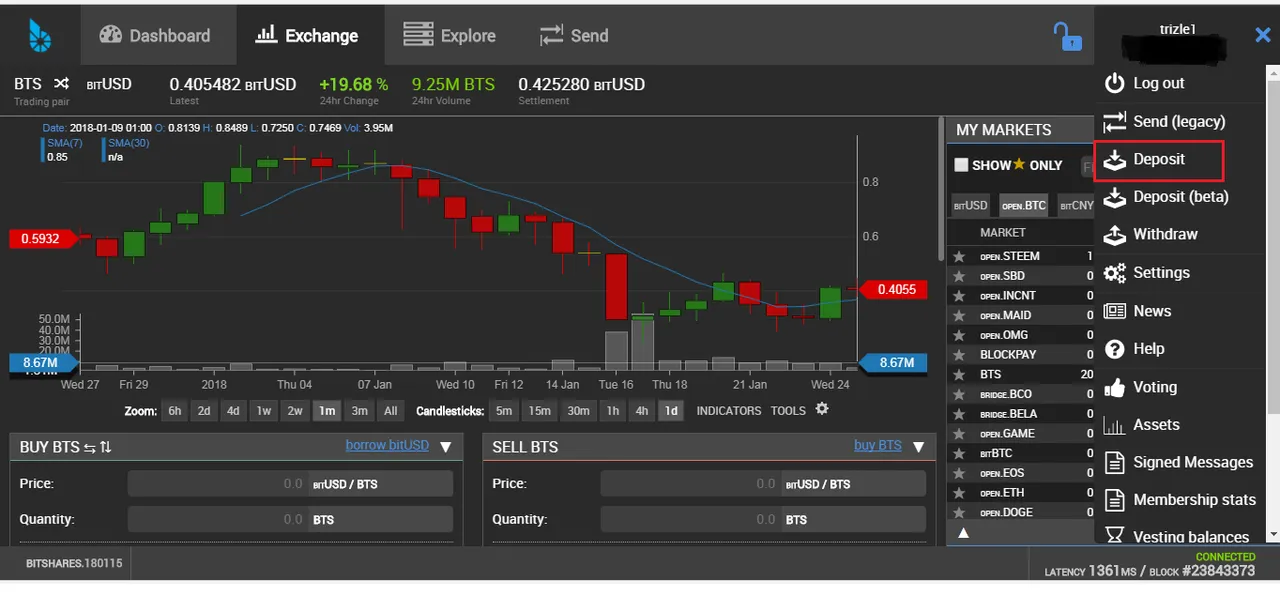This screenshot has height=613, width=1280.
Task: Star the open.STEEM market
Action: click(x=959, y=257)
